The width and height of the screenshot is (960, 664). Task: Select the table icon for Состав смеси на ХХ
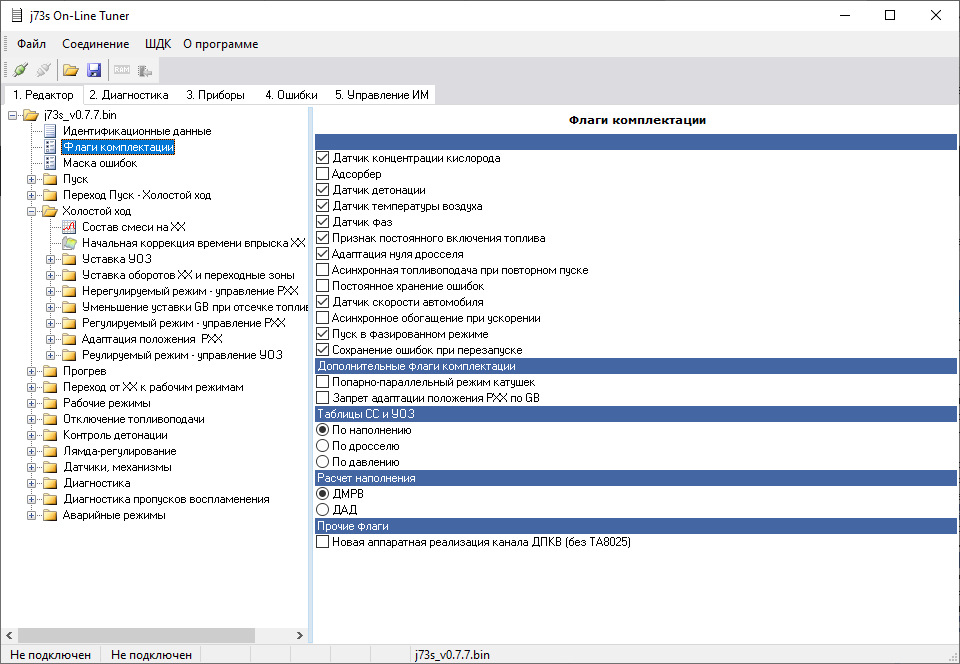[x=69, y=227]
